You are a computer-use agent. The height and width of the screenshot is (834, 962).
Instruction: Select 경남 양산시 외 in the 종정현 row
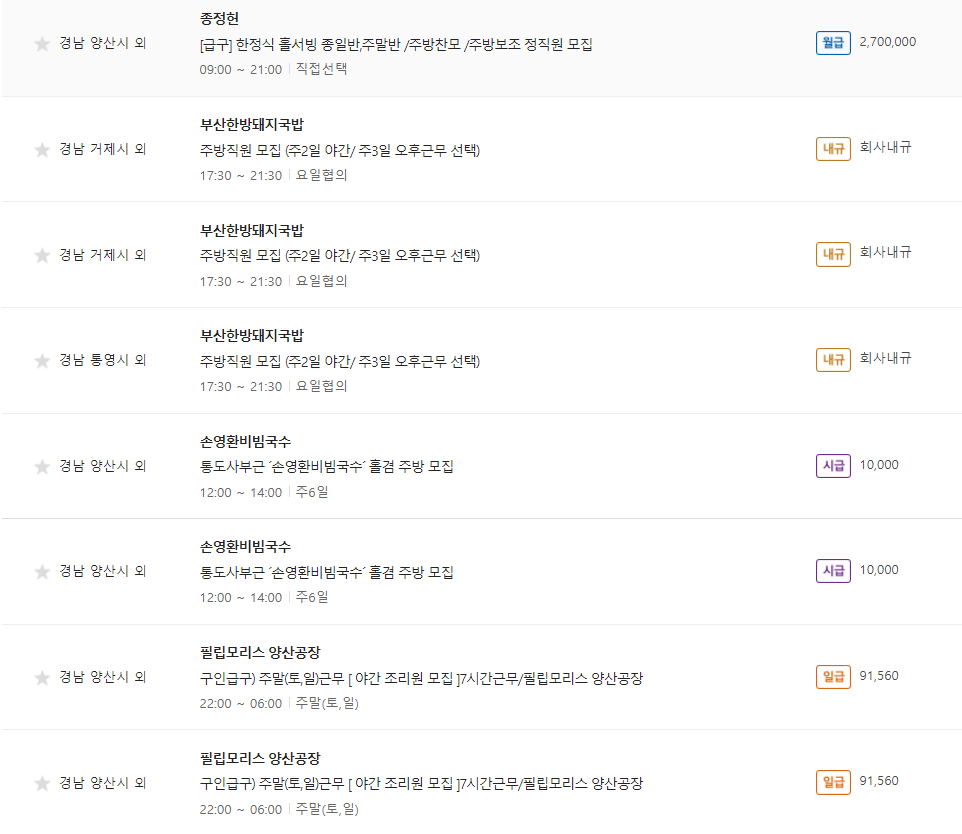tap(102, 43)
